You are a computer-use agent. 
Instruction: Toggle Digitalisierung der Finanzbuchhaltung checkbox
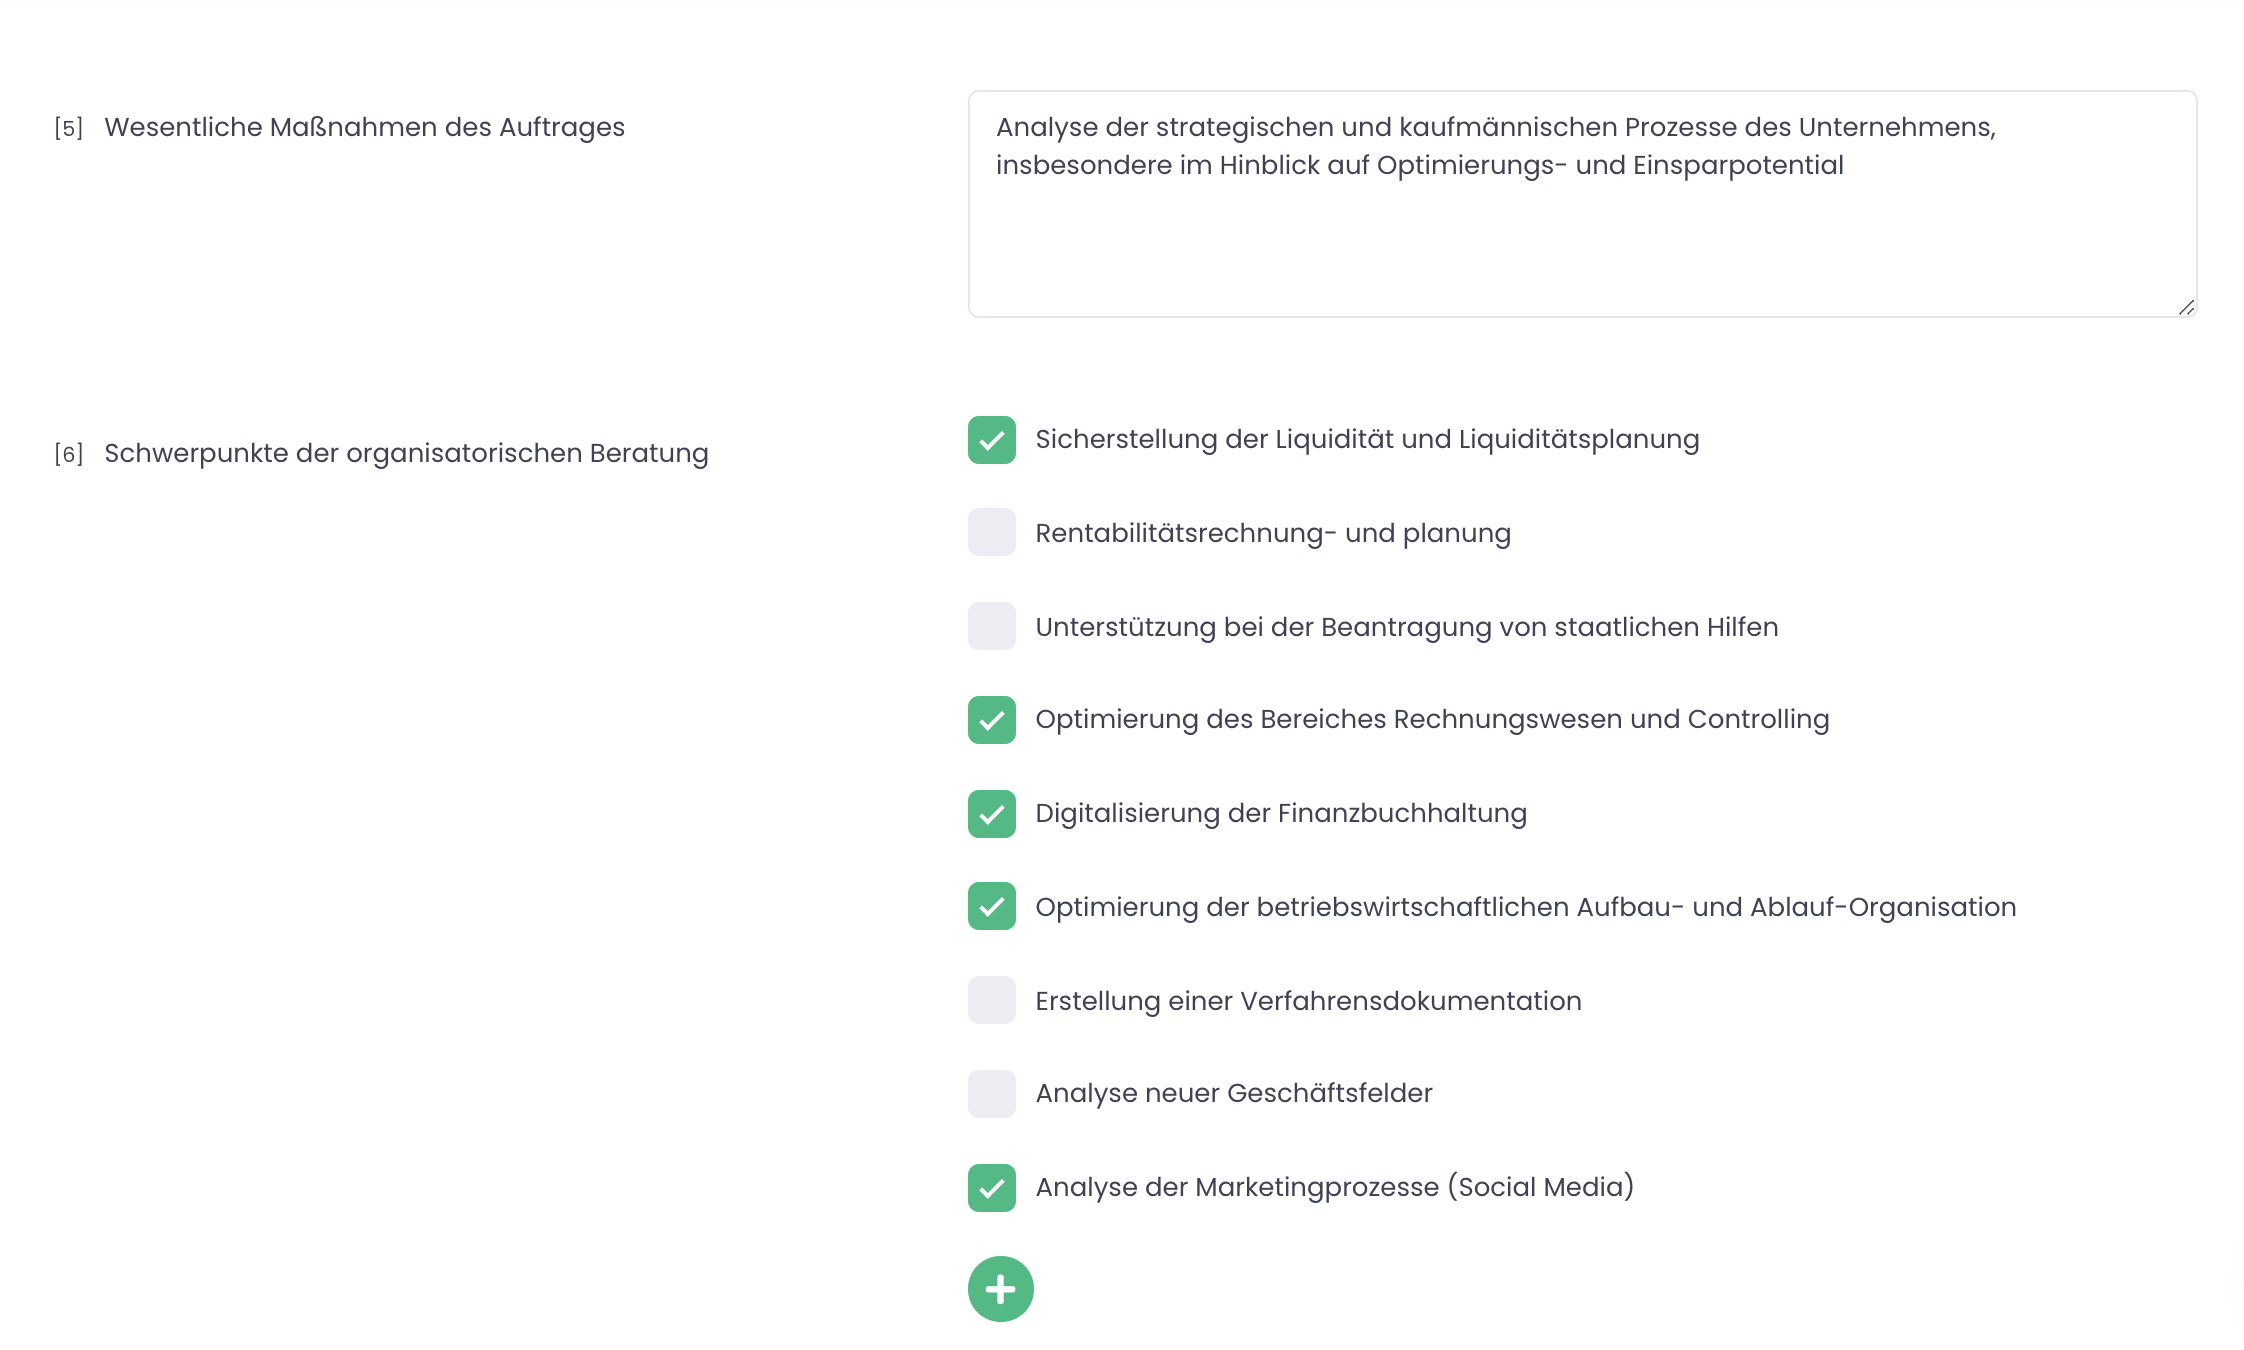(x=991, y=814)
